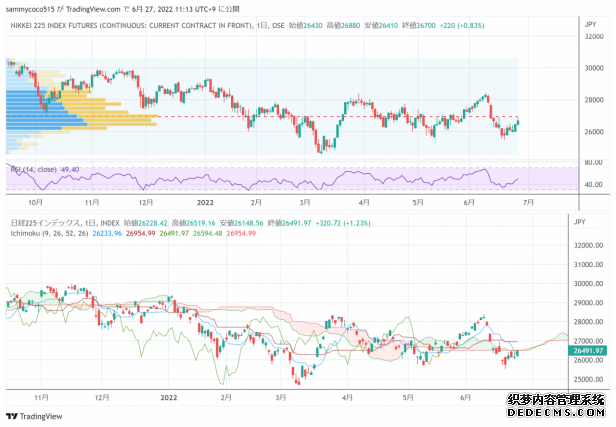This screenshot has width=616, height=427.
Task: Click the pink Ichimoku value 26954.99
Action: click(x=241, y=233)
